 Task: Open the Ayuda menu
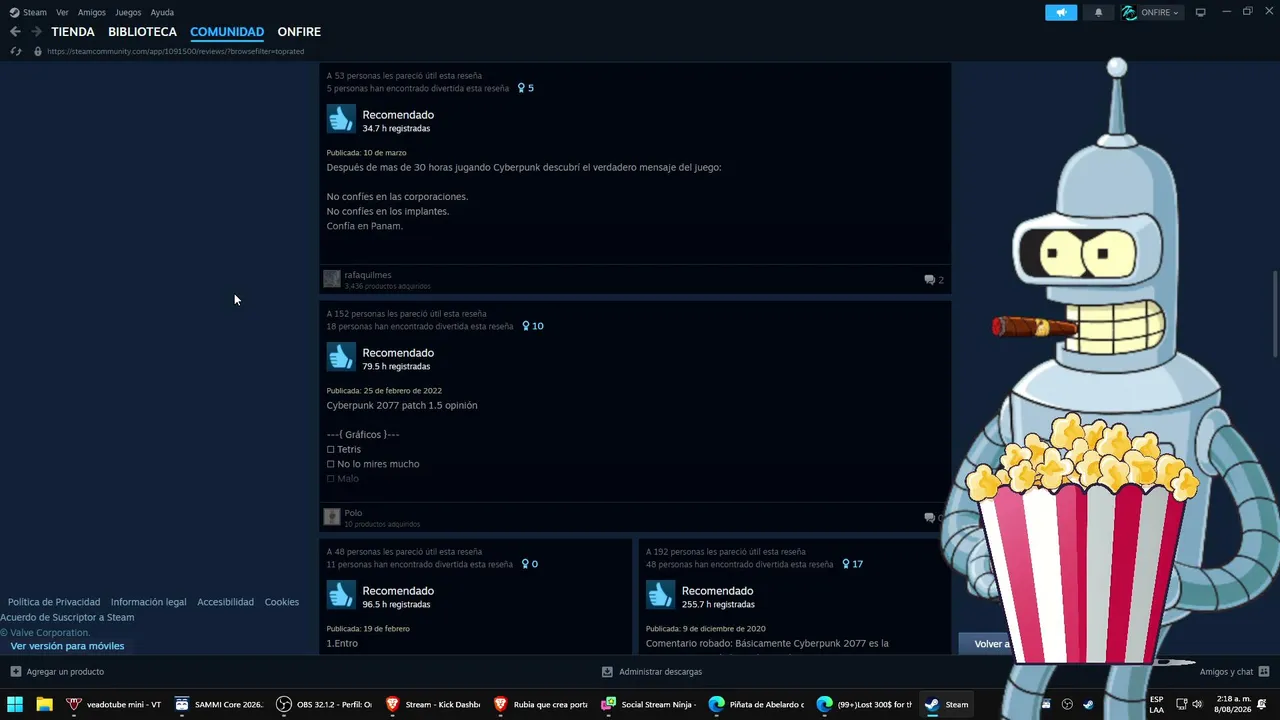point(162,12)
